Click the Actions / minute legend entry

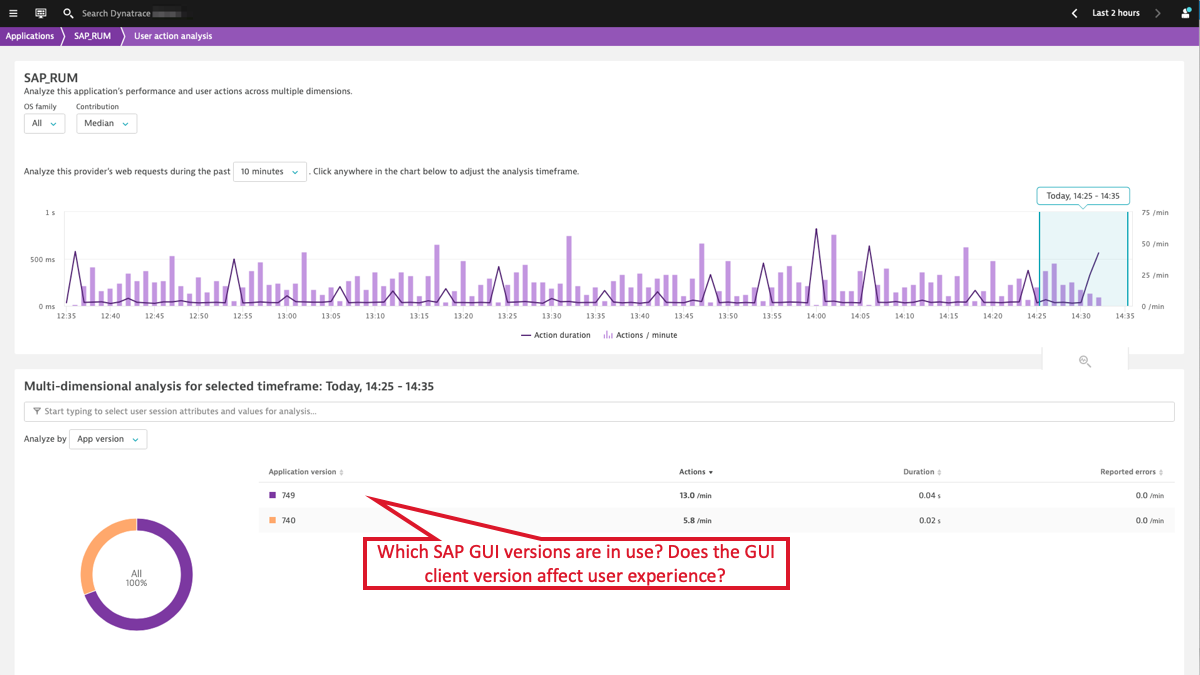click(x=640, y=335)
